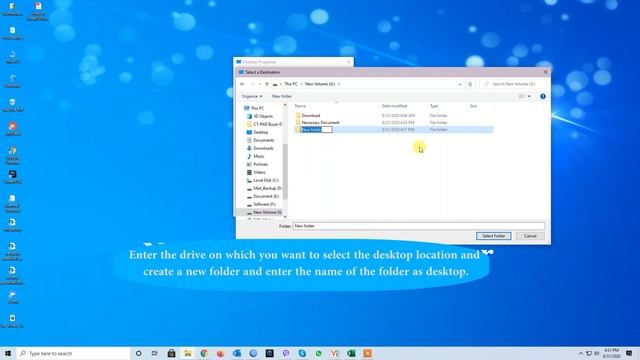Click the Cancel button

point(530,236)
